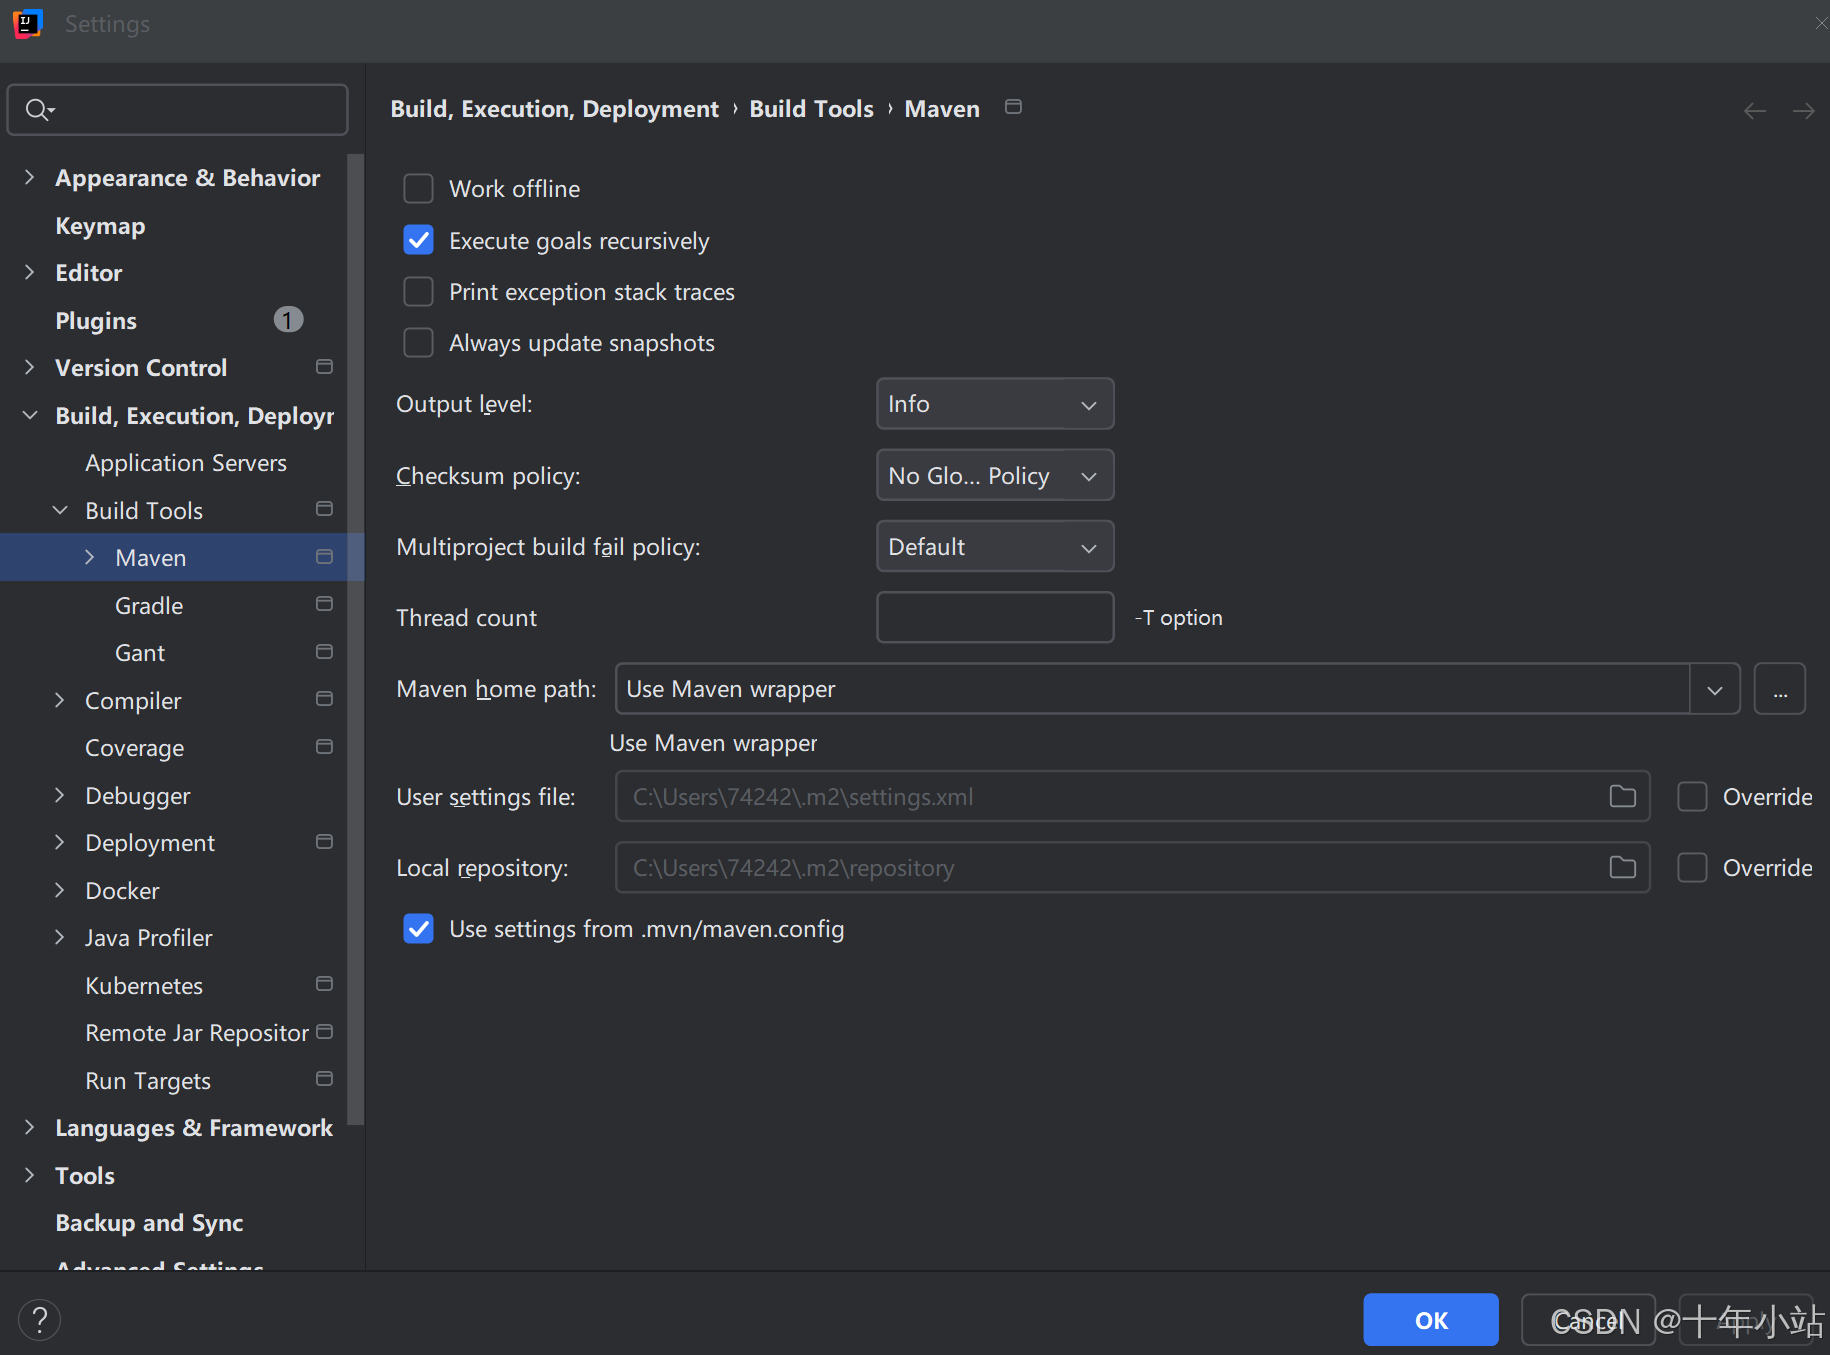Expand the Debugger node
Image resolution: width=1830 pixels, height=1355 pixels.
(x=60, y=795)
